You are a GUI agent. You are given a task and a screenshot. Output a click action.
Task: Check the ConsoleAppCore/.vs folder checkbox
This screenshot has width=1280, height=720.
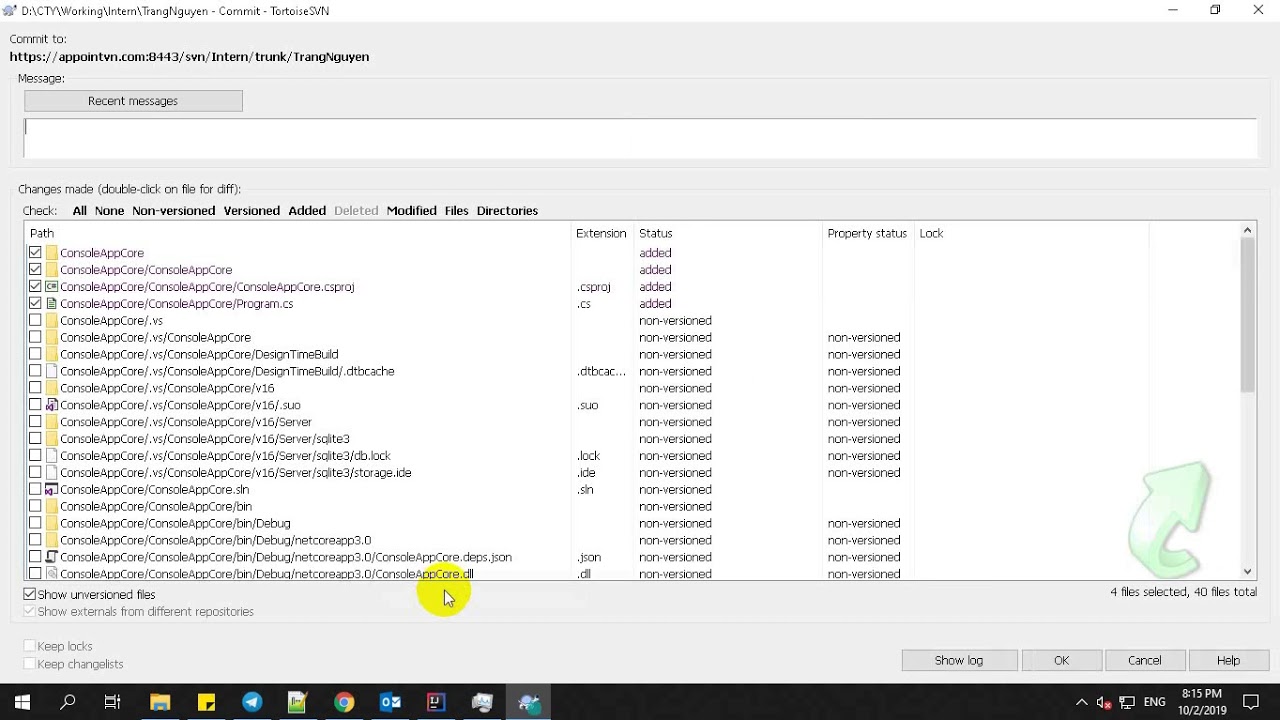(36, 321)
